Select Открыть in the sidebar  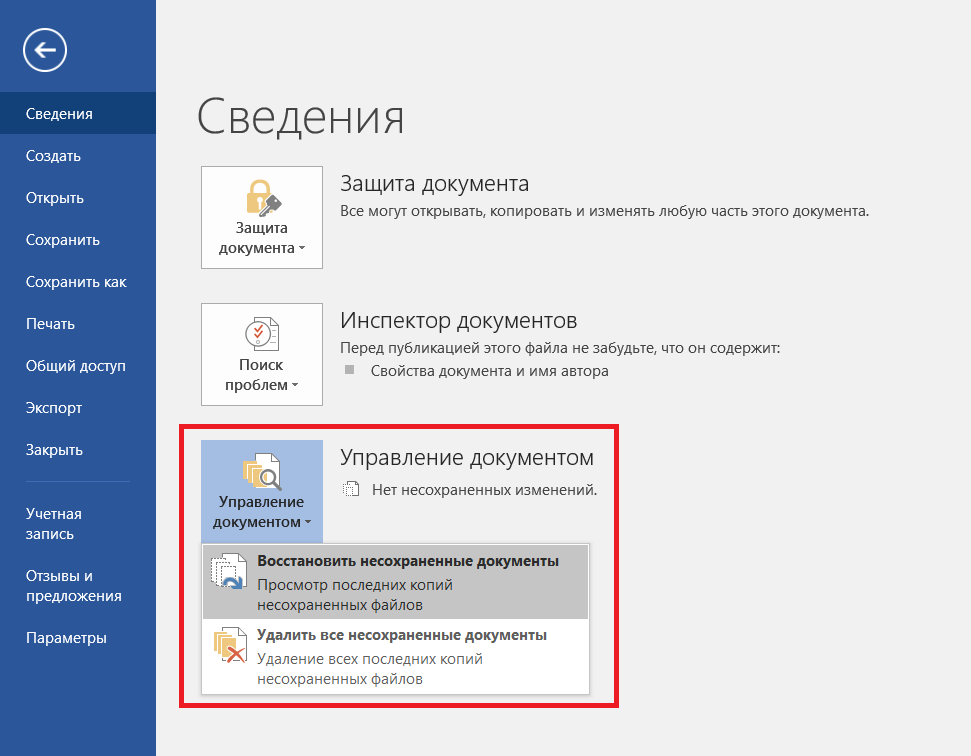pos(78,198)
